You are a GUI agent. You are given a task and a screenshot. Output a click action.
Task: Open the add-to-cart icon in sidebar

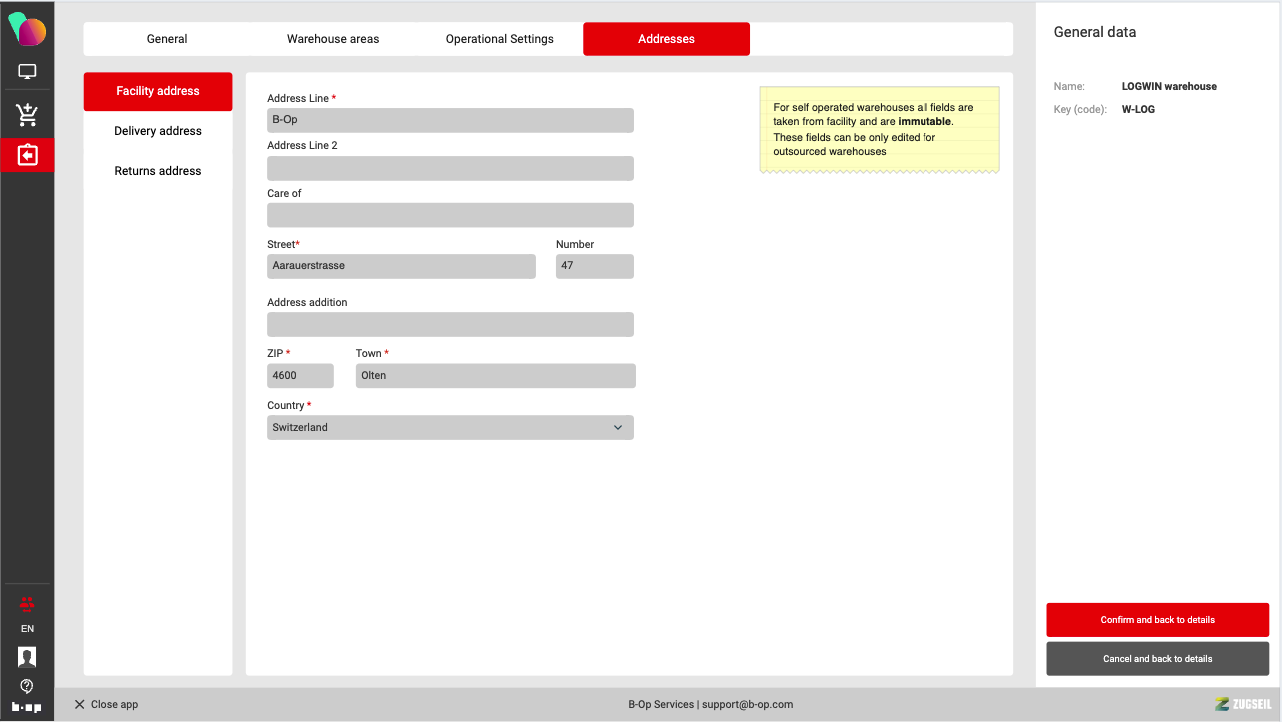(x=27, y=115)
